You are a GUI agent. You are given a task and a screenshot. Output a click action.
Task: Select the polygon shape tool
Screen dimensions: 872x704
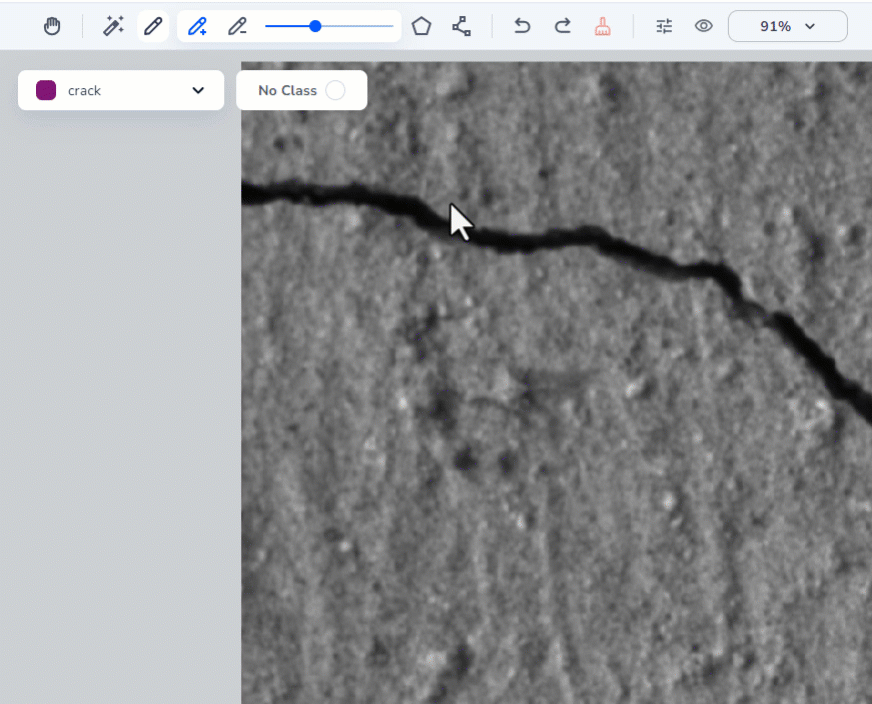[422, 26]
